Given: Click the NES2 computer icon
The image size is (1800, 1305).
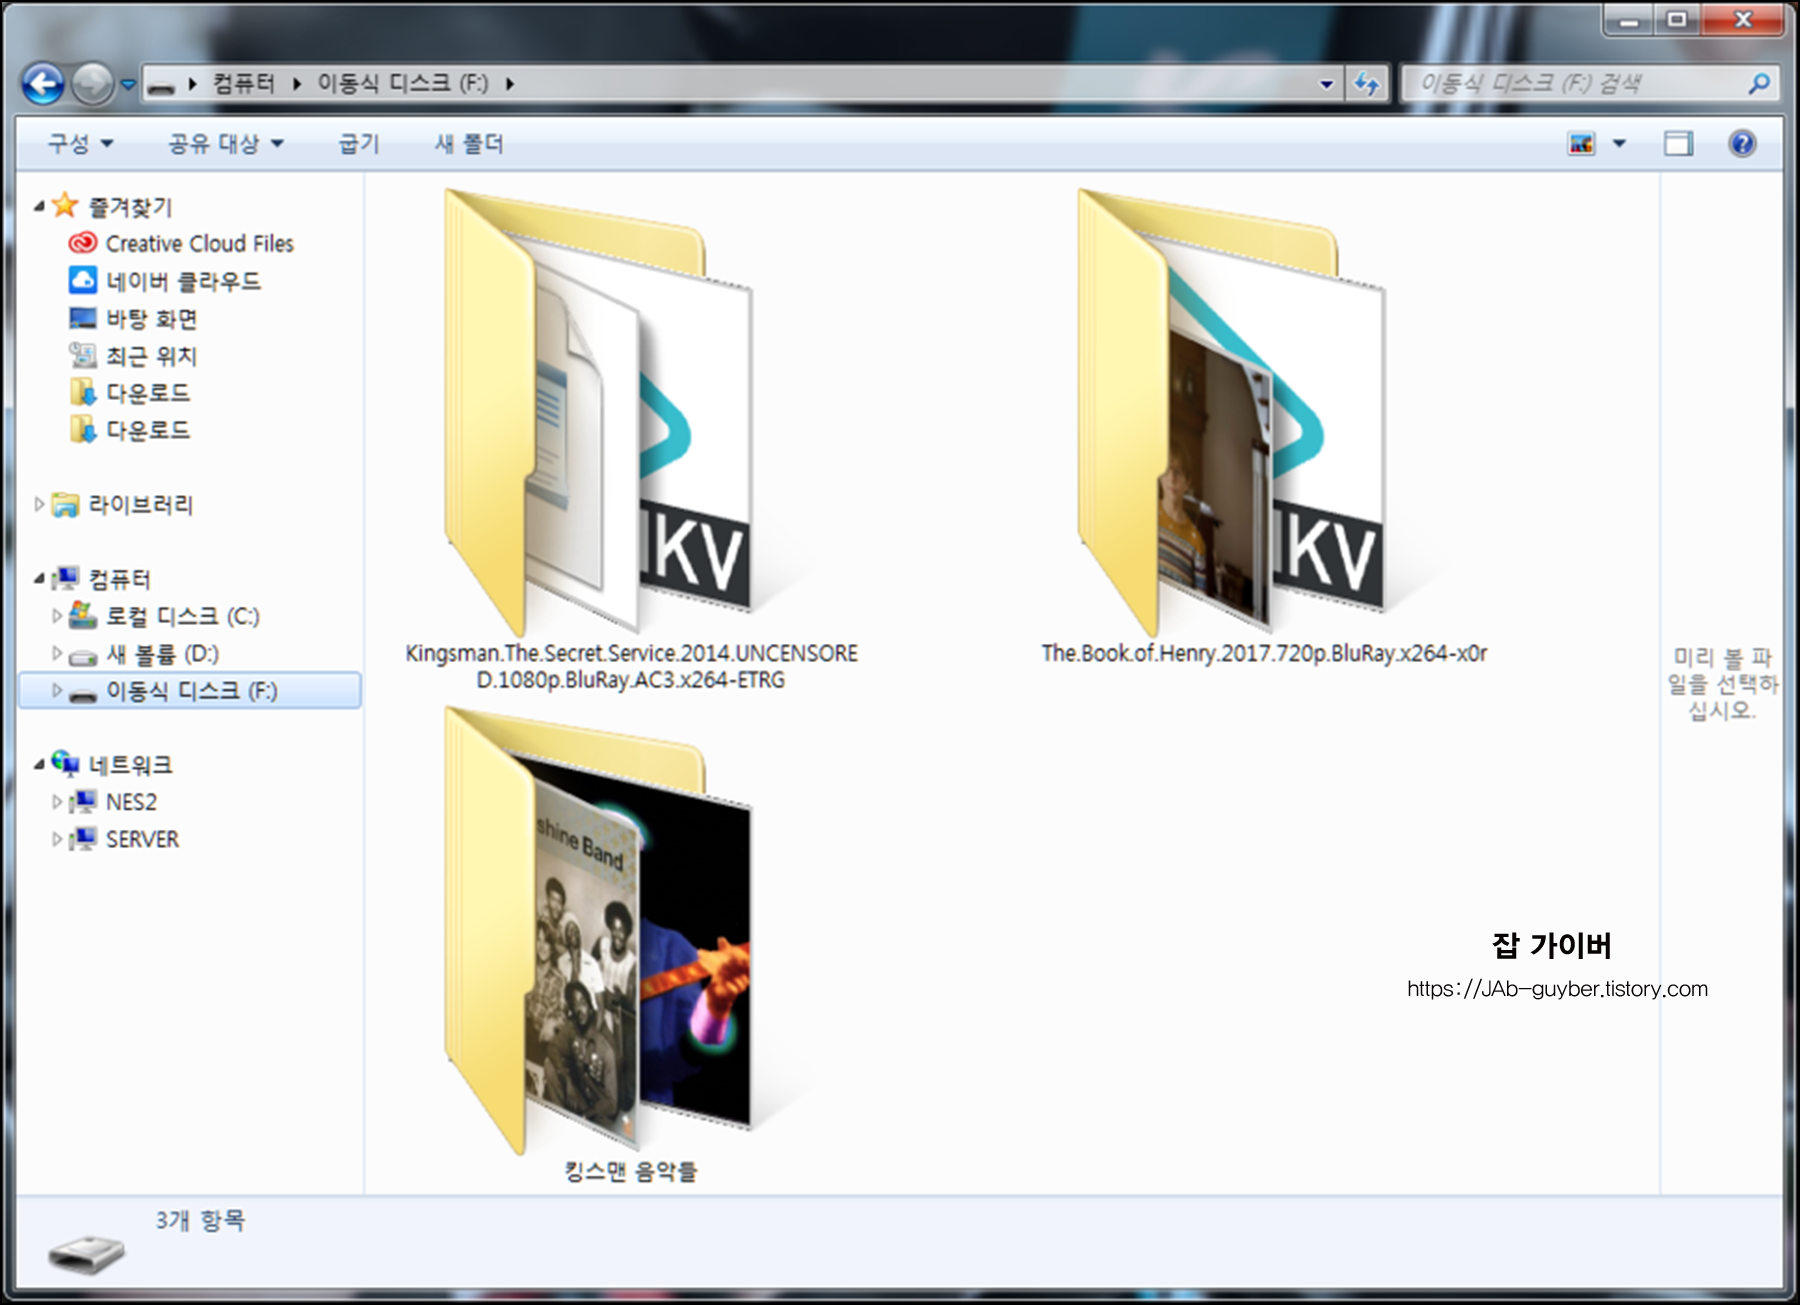Looking at the screenshot, I should tap(84, 802).
